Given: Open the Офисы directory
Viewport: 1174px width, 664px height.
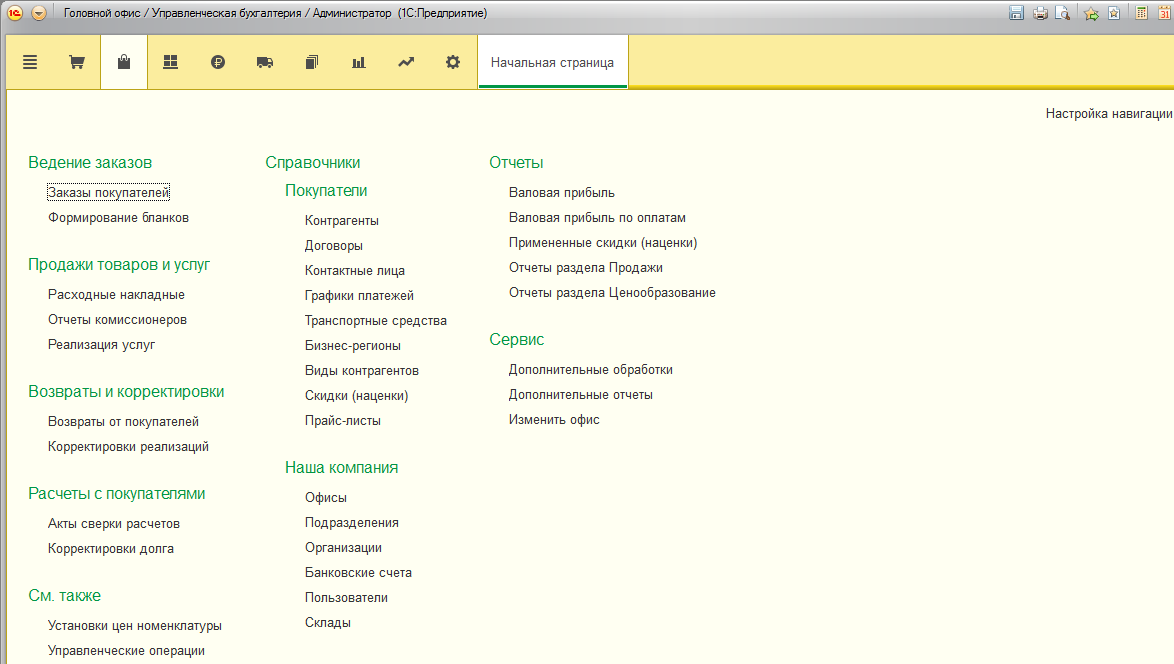Looking at the screenshot, I should tap(326, 498).
